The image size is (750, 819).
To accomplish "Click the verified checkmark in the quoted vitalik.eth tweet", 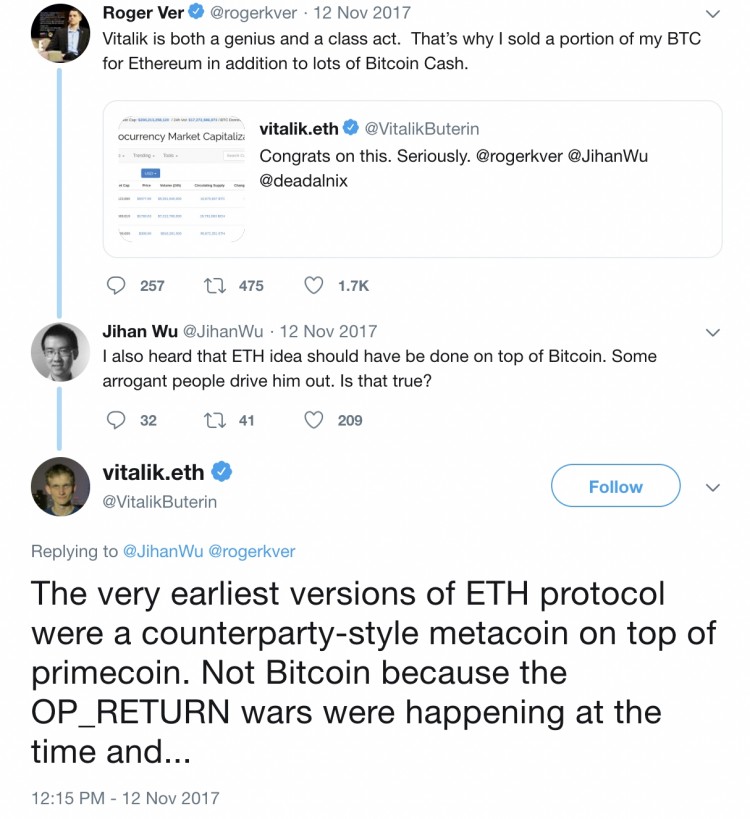I will 350,127.
